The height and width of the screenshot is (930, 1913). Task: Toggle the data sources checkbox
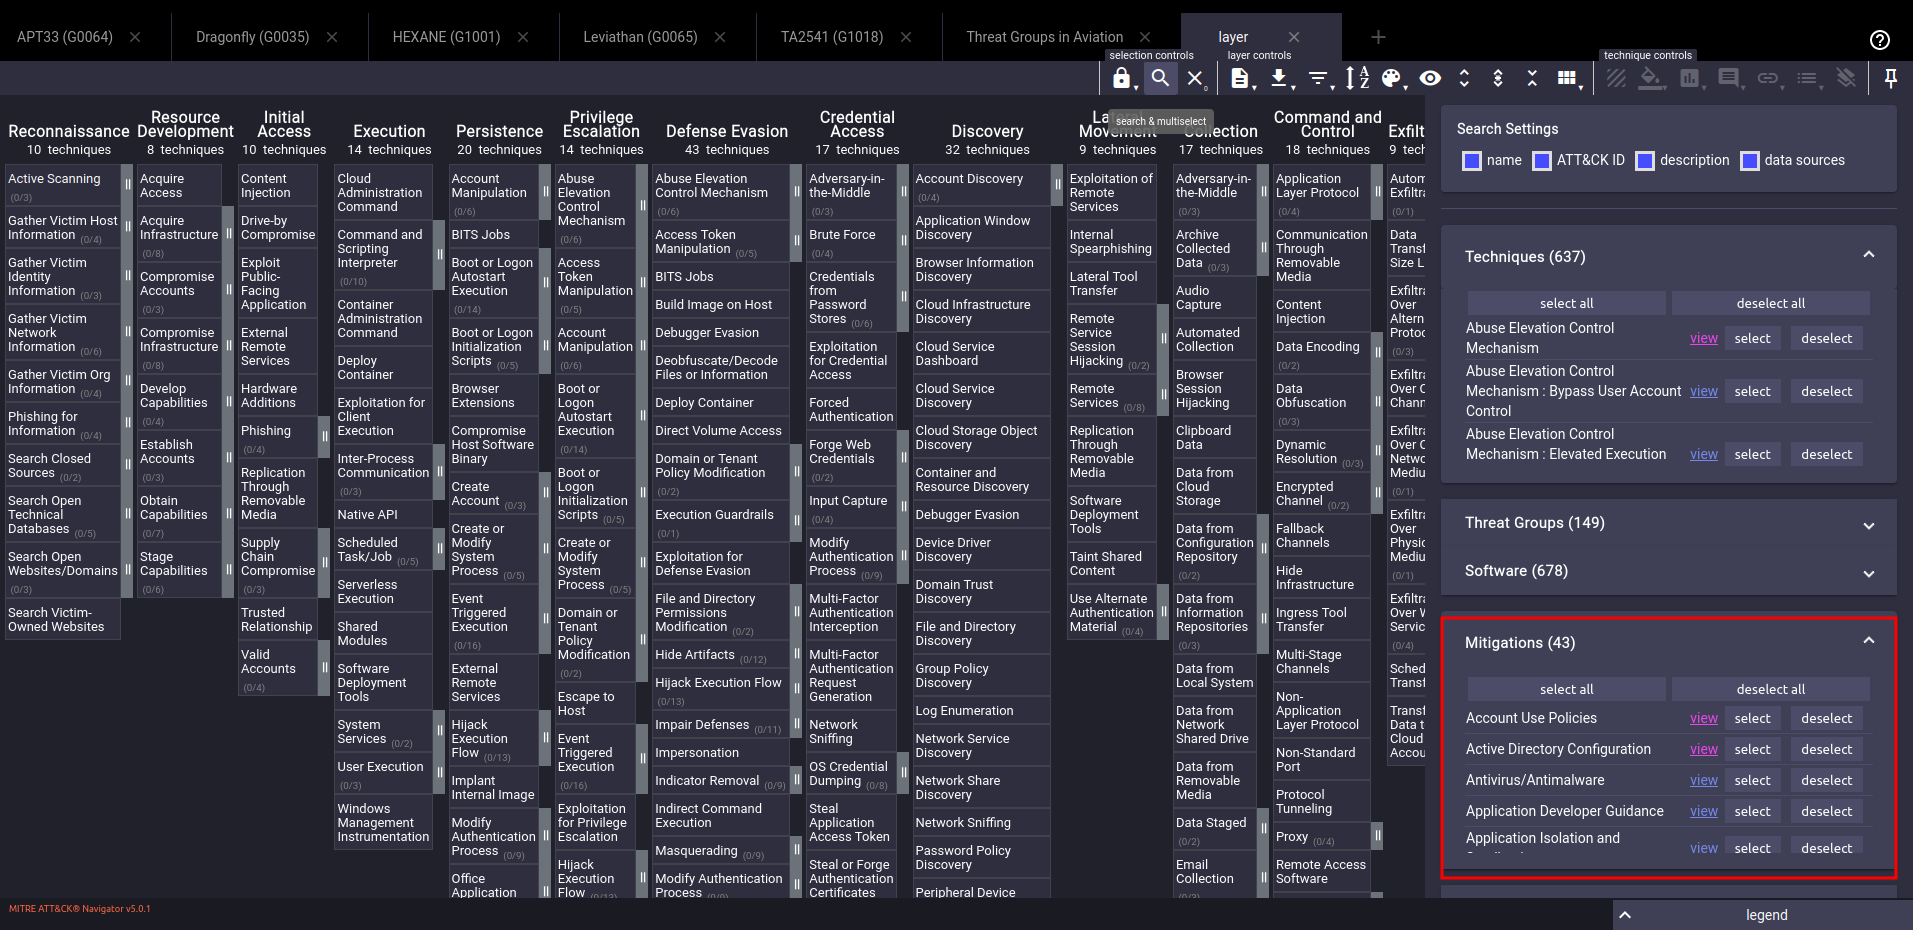point(1749,161)
